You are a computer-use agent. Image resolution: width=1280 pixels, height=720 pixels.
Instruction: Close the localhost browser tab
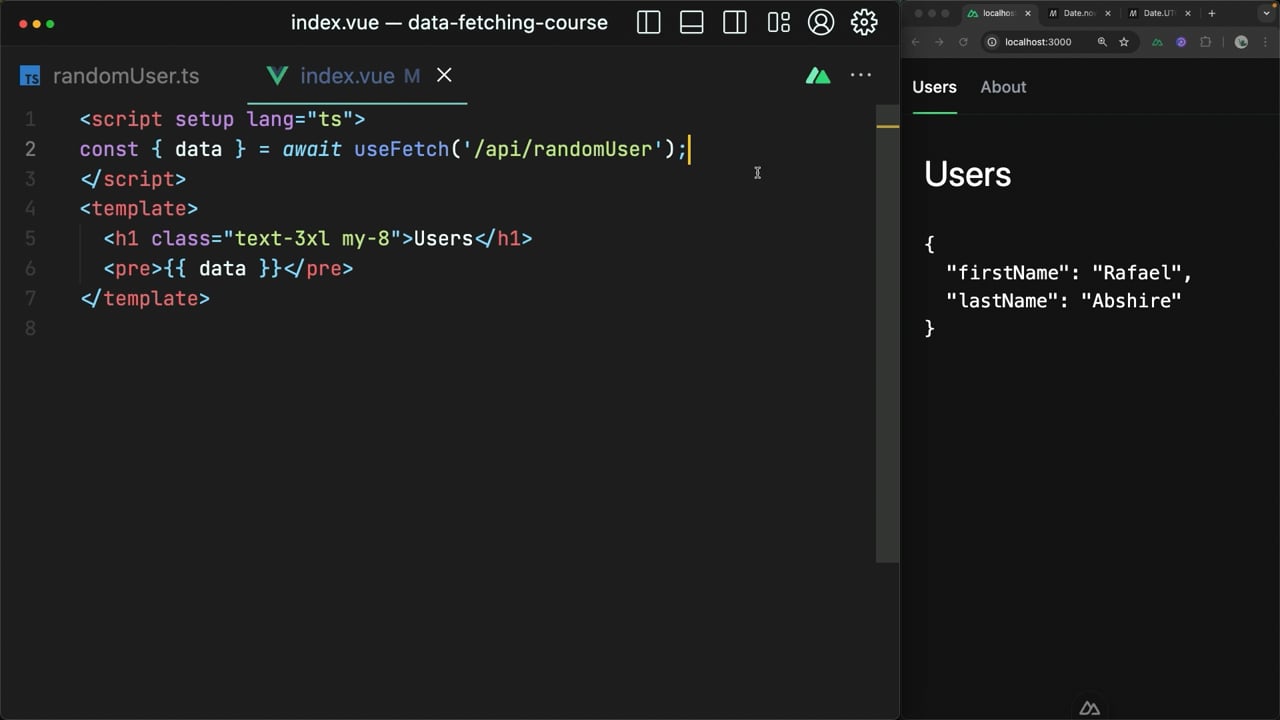point(1027,13)
